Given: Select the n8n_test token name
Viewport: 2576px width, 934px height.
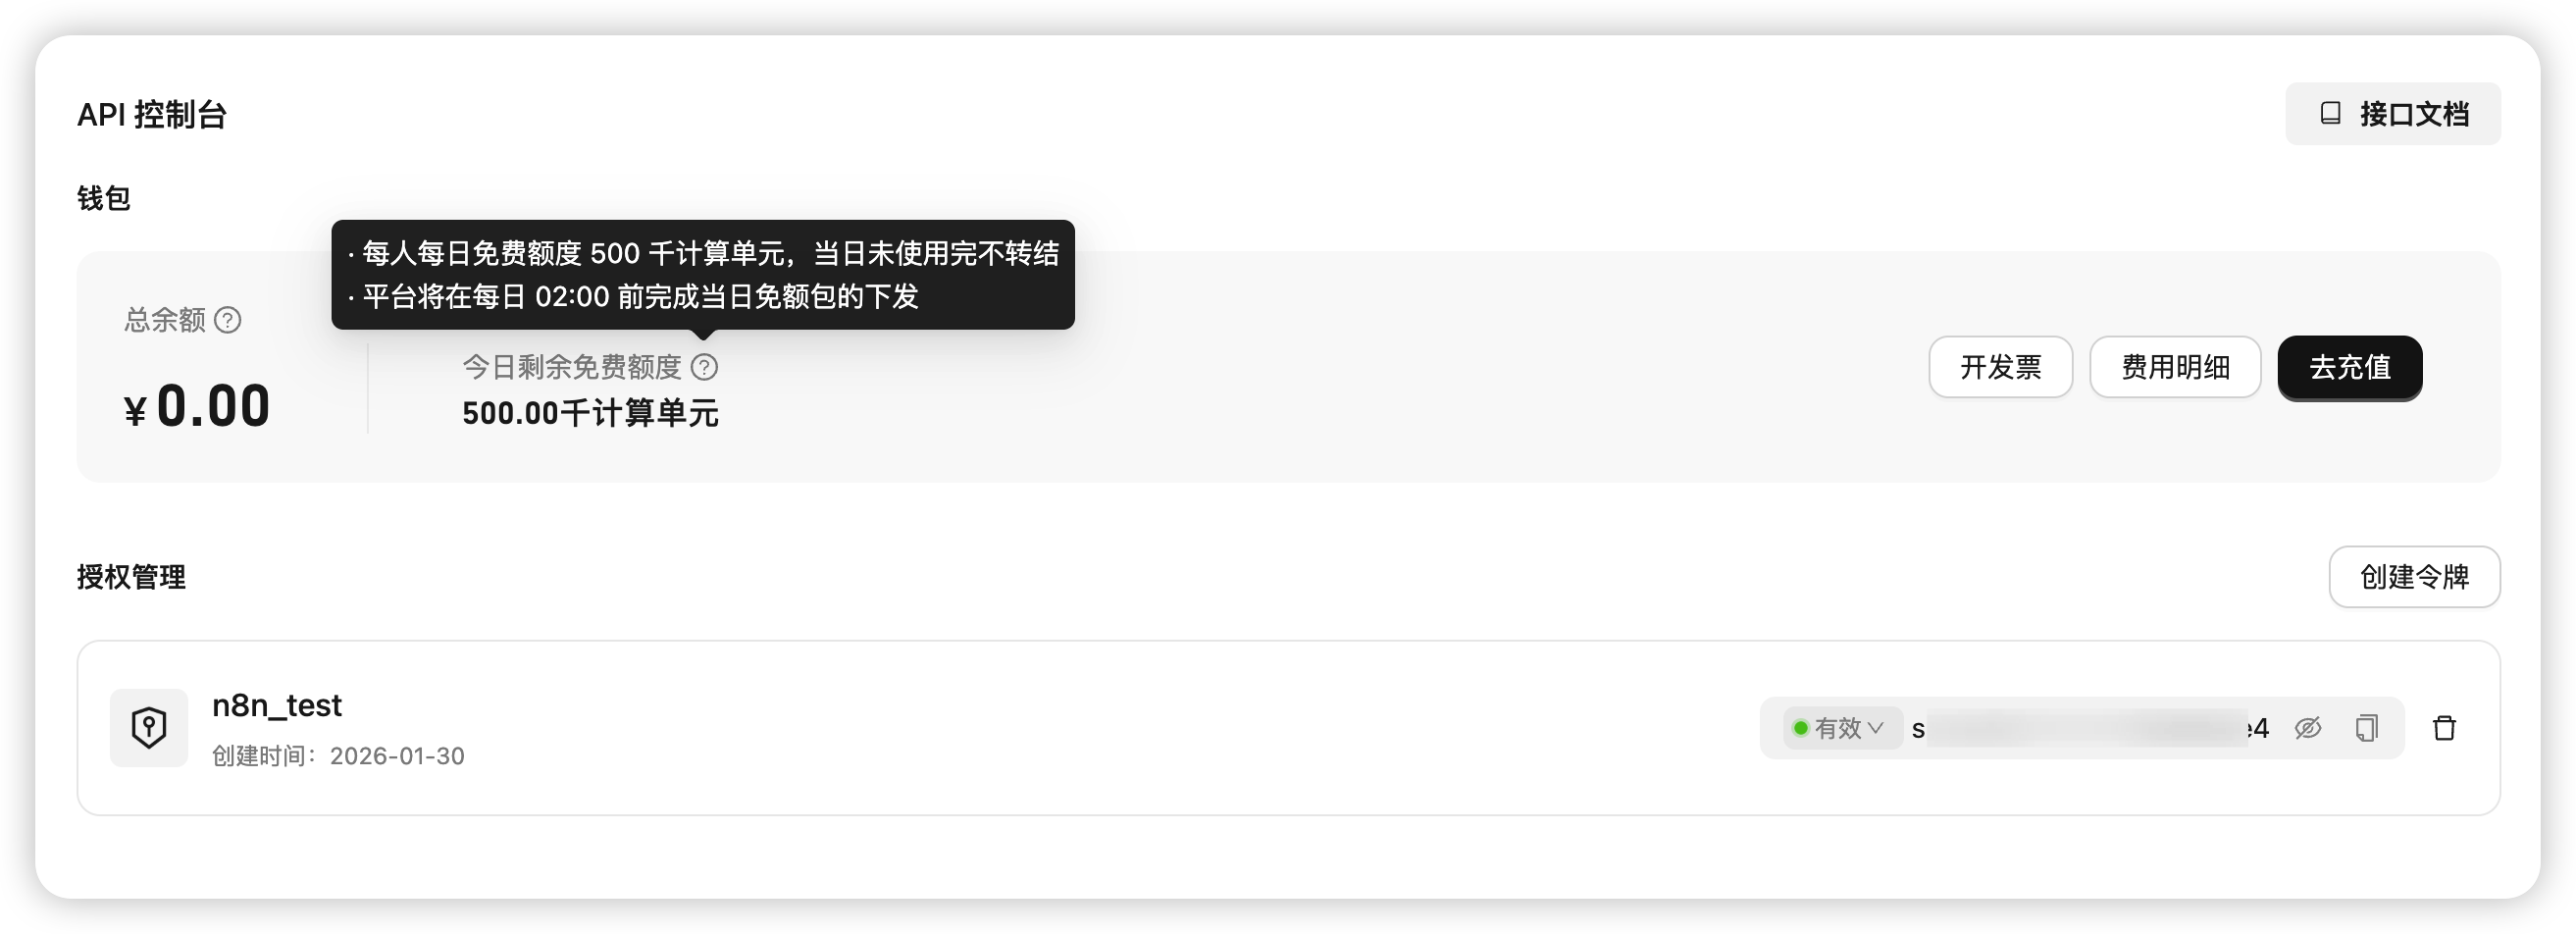Looking at the screenshot, I should coord(277,706).
